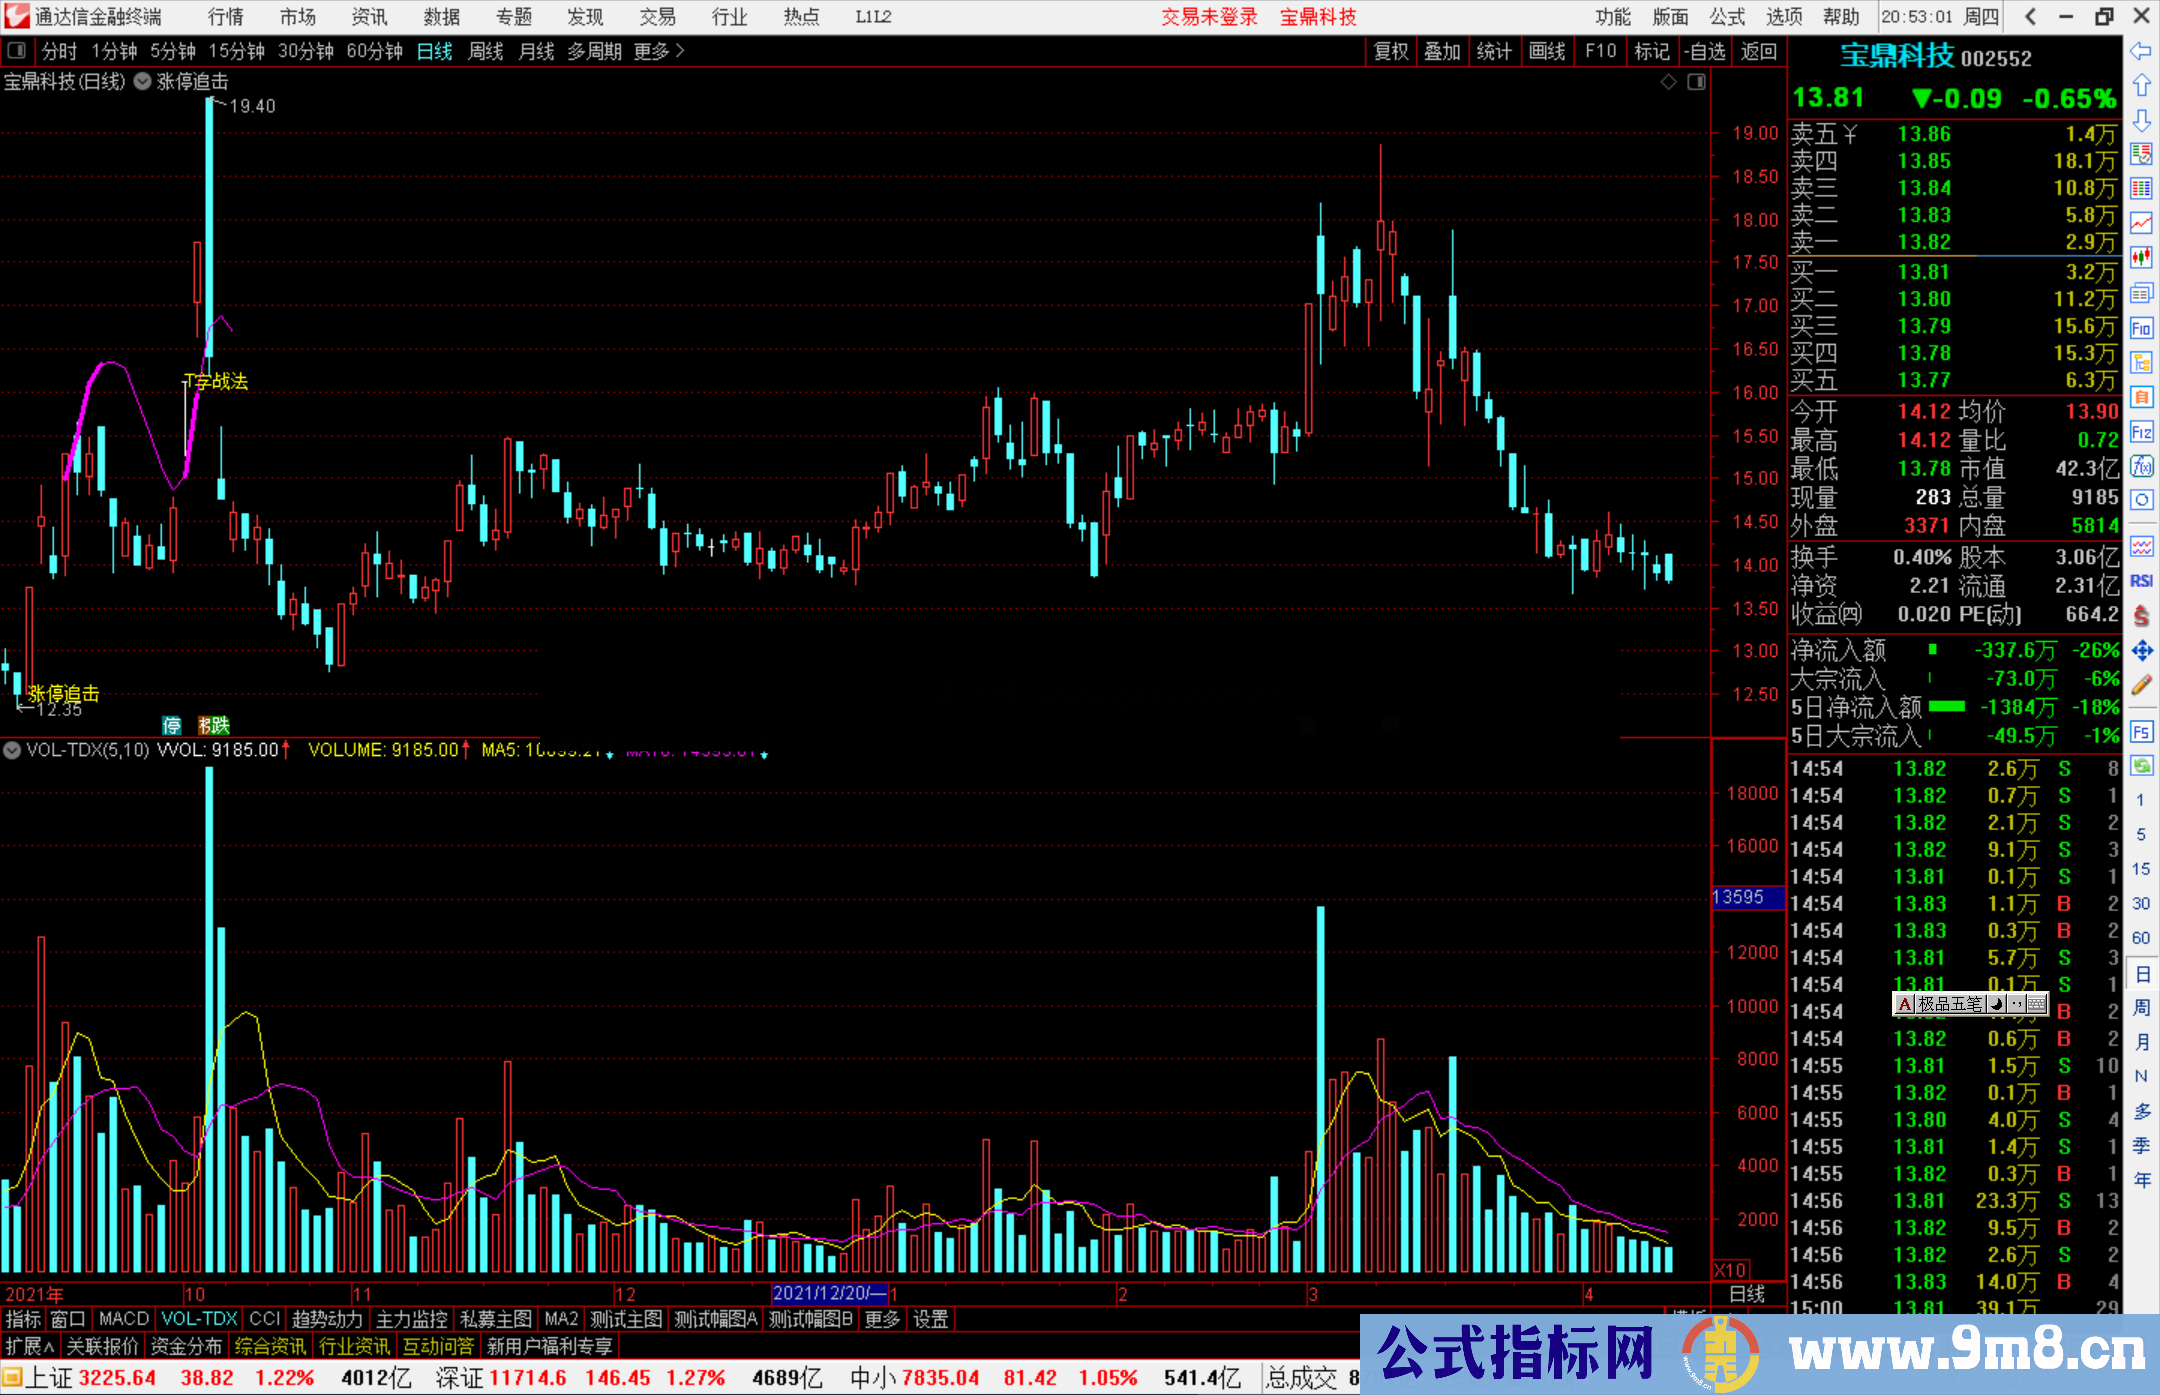Image resolution: width=2160 pixels, height=1395 pixels.
Task: Toggle the diamond marker icon above chart
Action: click(x=1668, y=82)
